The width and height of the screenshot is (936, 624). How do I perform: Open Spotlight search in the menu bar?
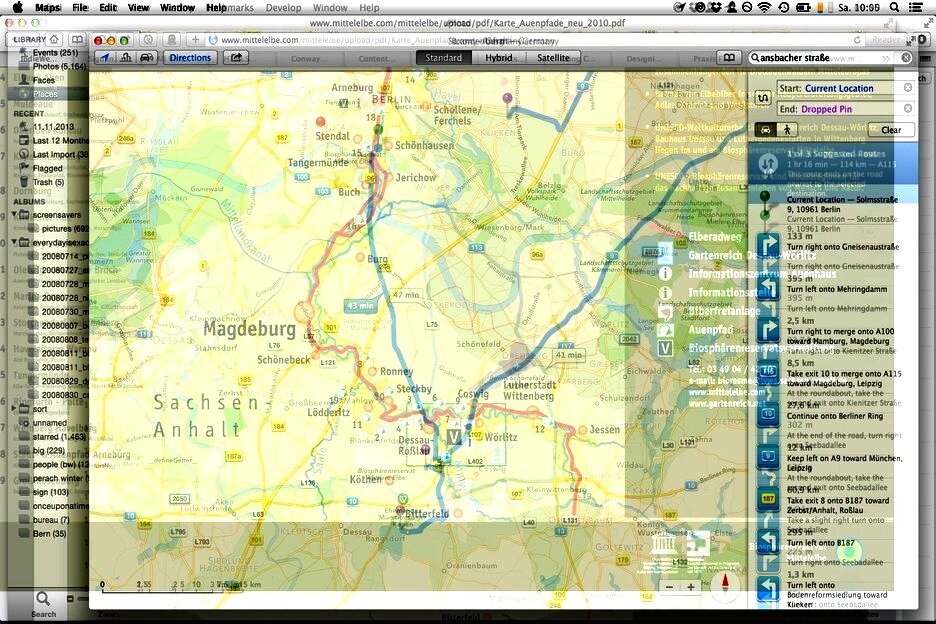894,7
